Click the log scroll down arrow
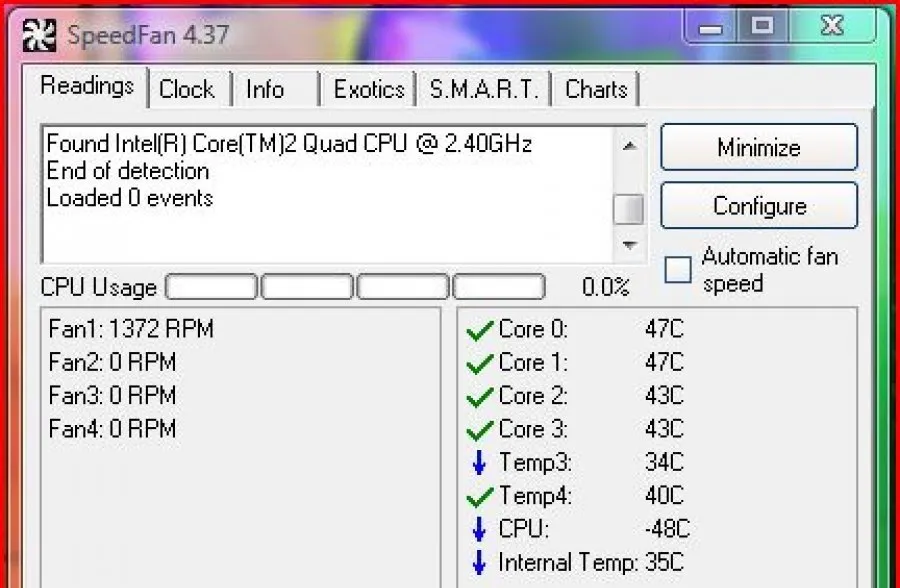This screenshot has width=900, height=588. coord(629,245)
